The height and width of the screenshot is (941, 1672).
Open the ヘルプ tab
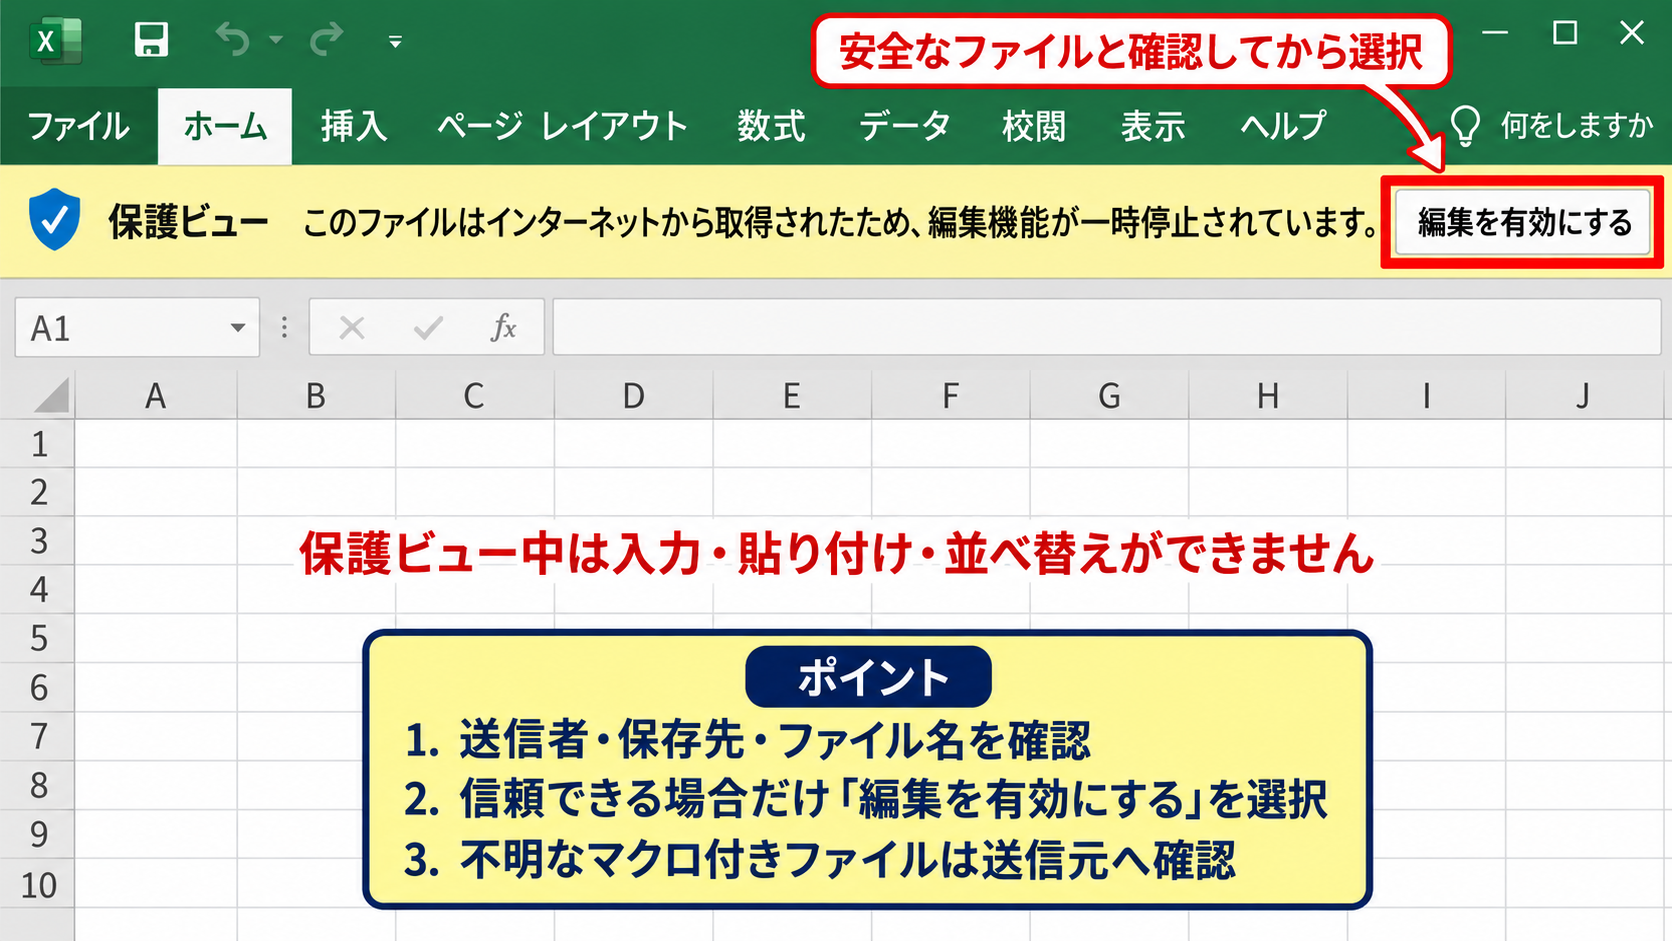coord(1283,126)
